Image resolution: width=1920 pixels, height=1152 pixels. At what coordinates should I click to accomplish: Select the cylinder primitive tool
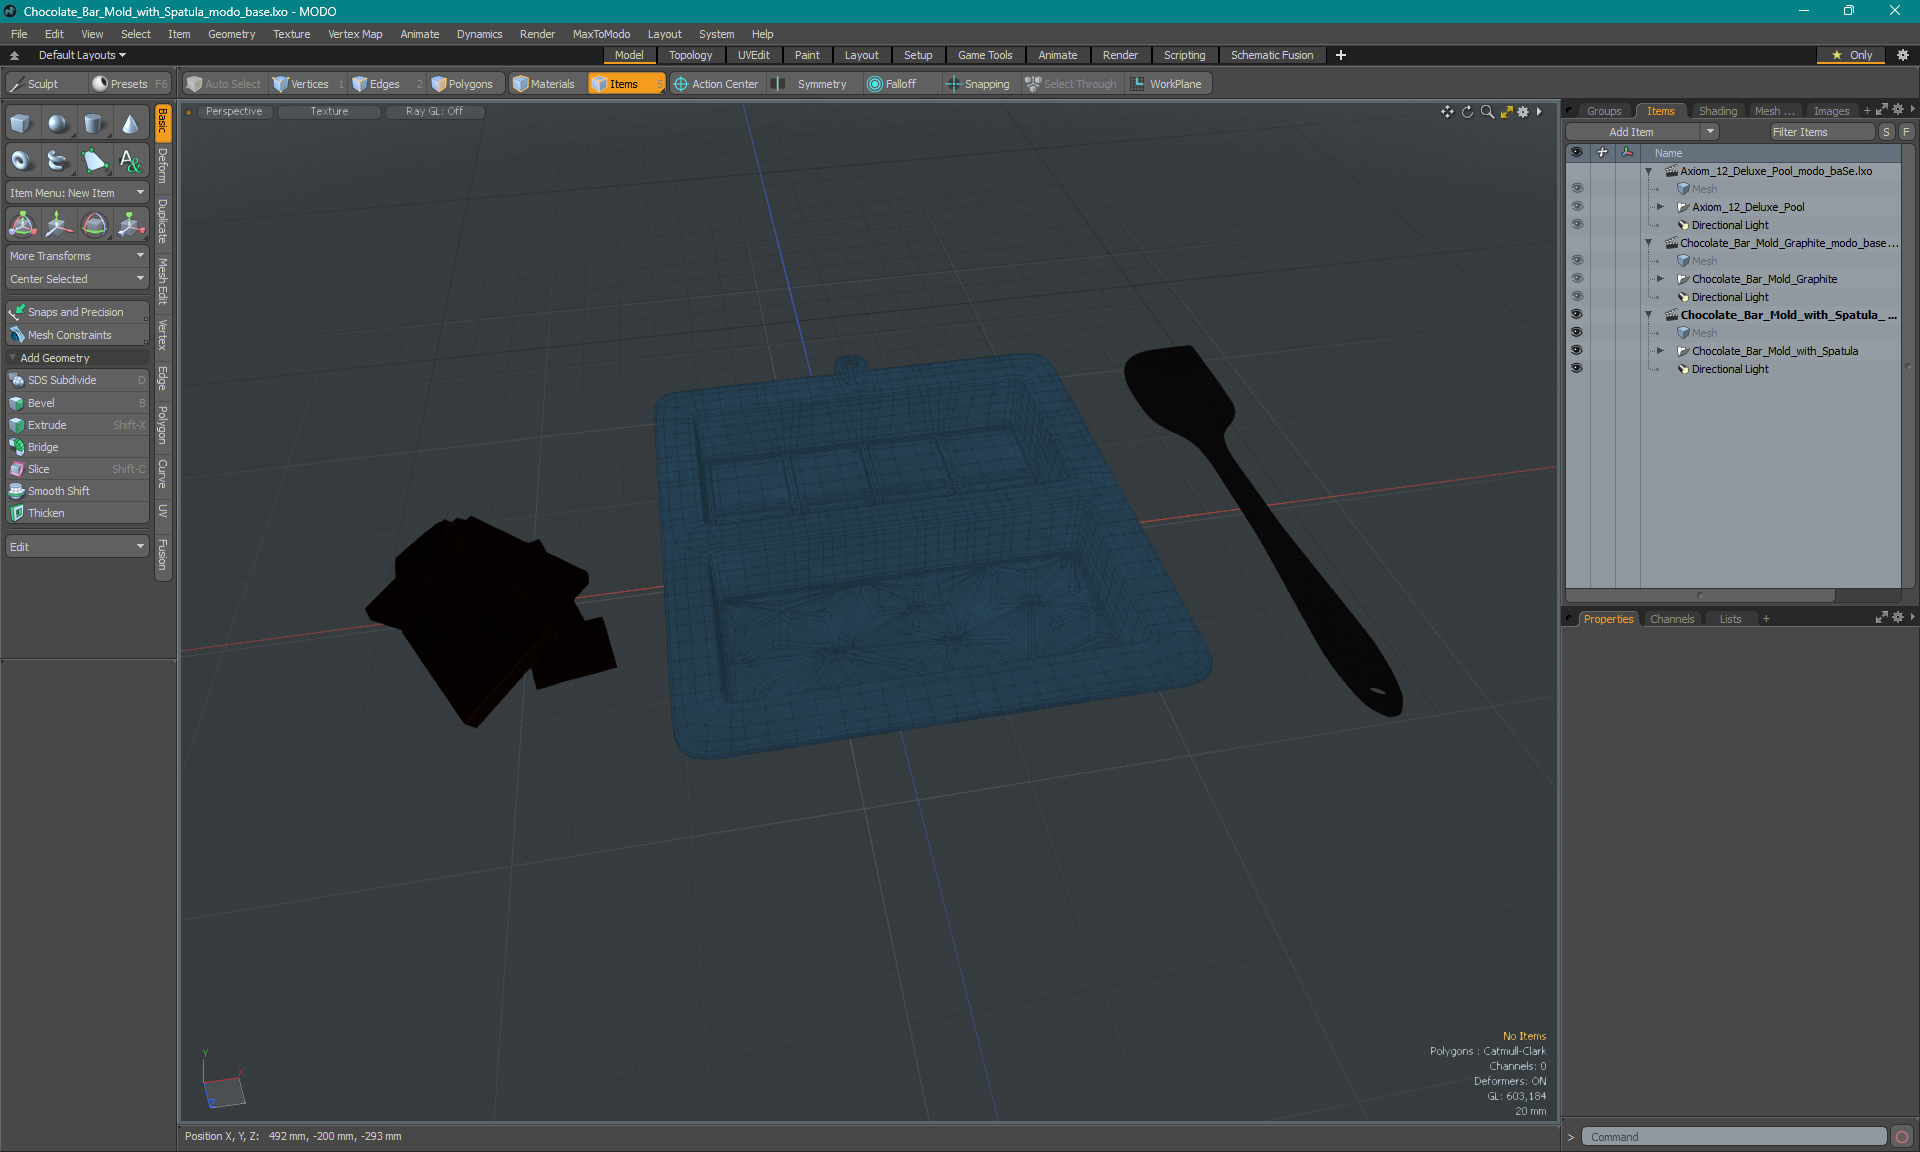click(x=94, y=124)
